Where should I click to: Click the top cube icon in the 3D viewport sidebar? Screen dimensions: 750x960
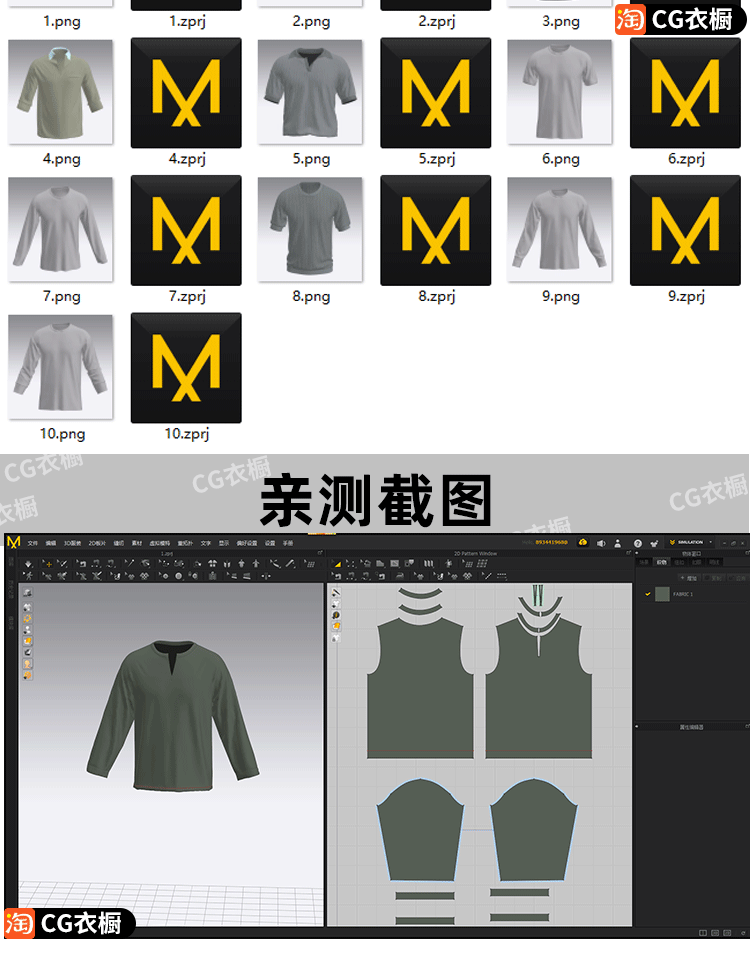28,593
